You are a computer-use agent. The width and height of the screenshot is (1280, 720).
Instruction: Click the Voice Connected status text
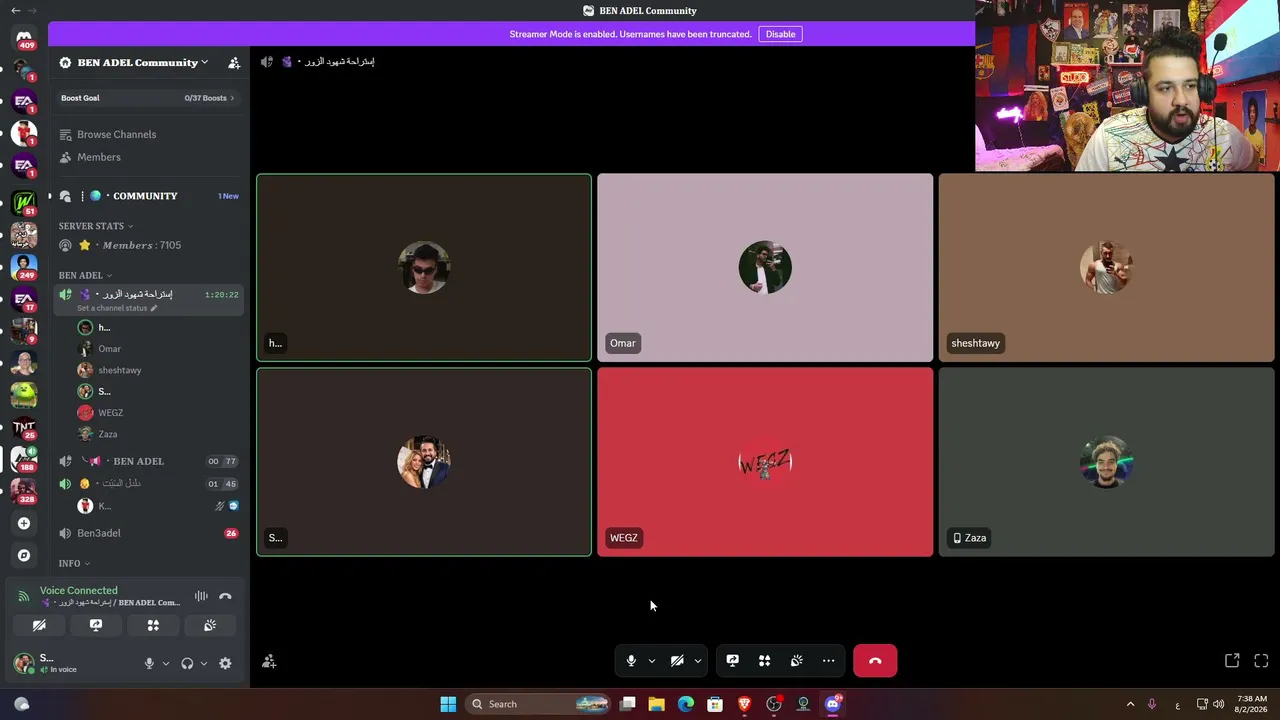[78, 591]
